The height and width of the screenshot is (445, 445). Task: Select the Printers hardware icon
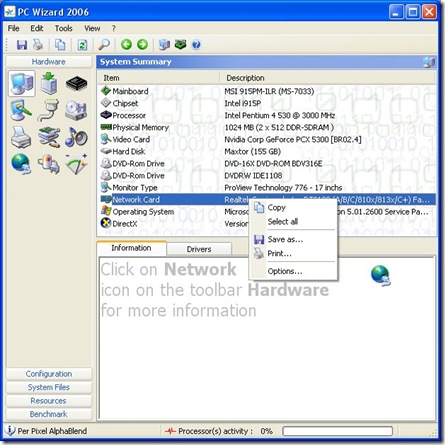[21, 137]
